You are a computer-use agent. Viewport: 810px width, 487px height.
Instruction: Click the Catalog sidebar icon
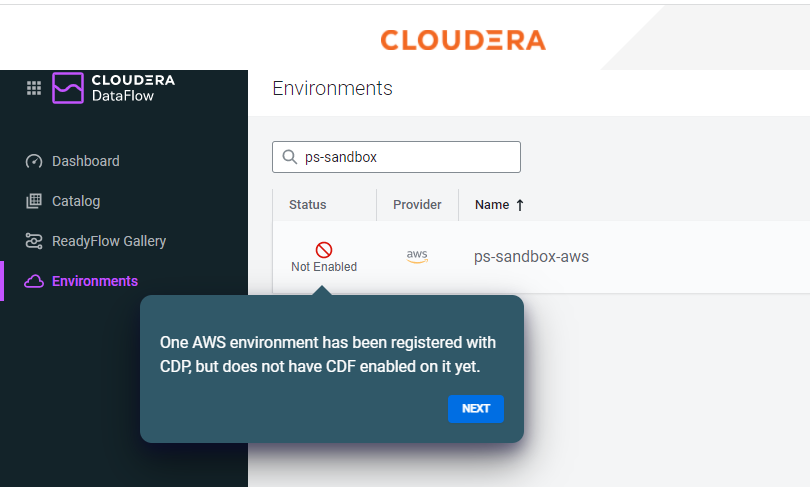coord(34,201)
